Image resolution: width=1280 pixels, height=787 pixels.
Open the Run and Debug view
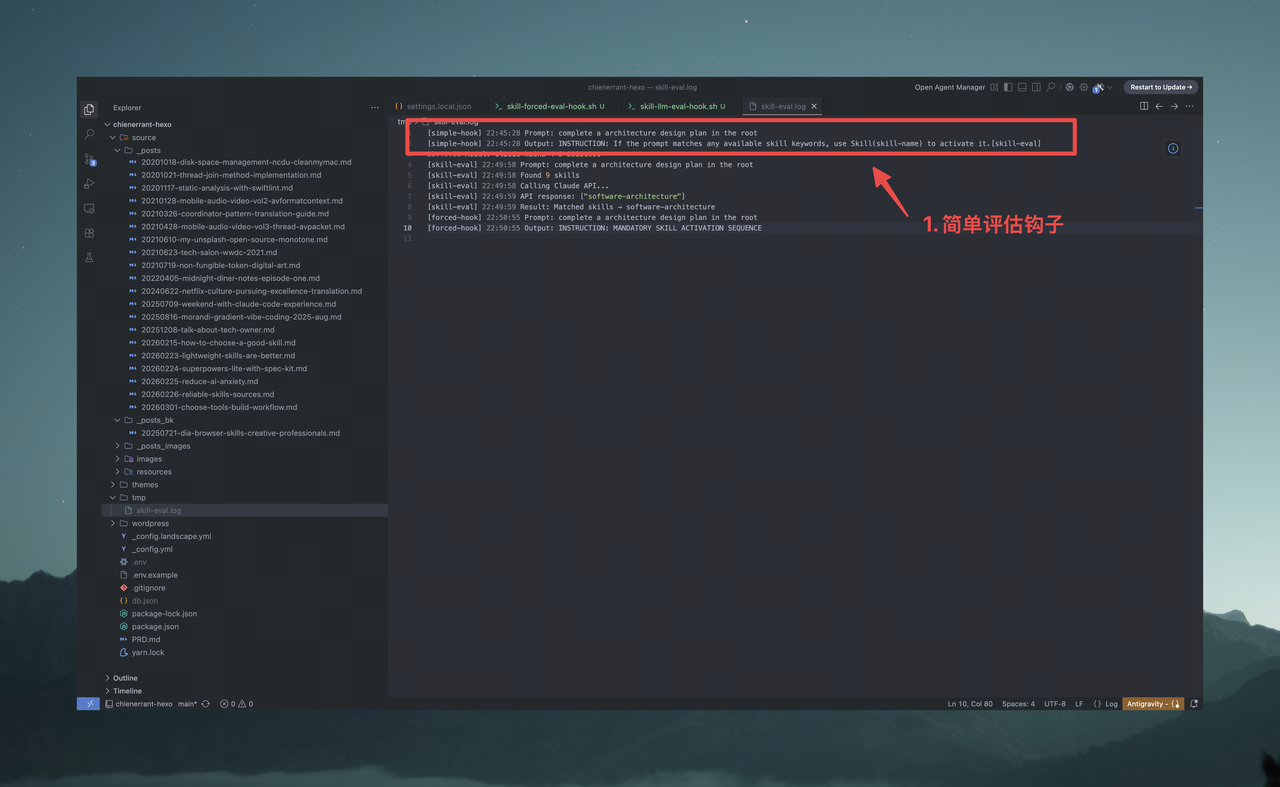point(89,184)
